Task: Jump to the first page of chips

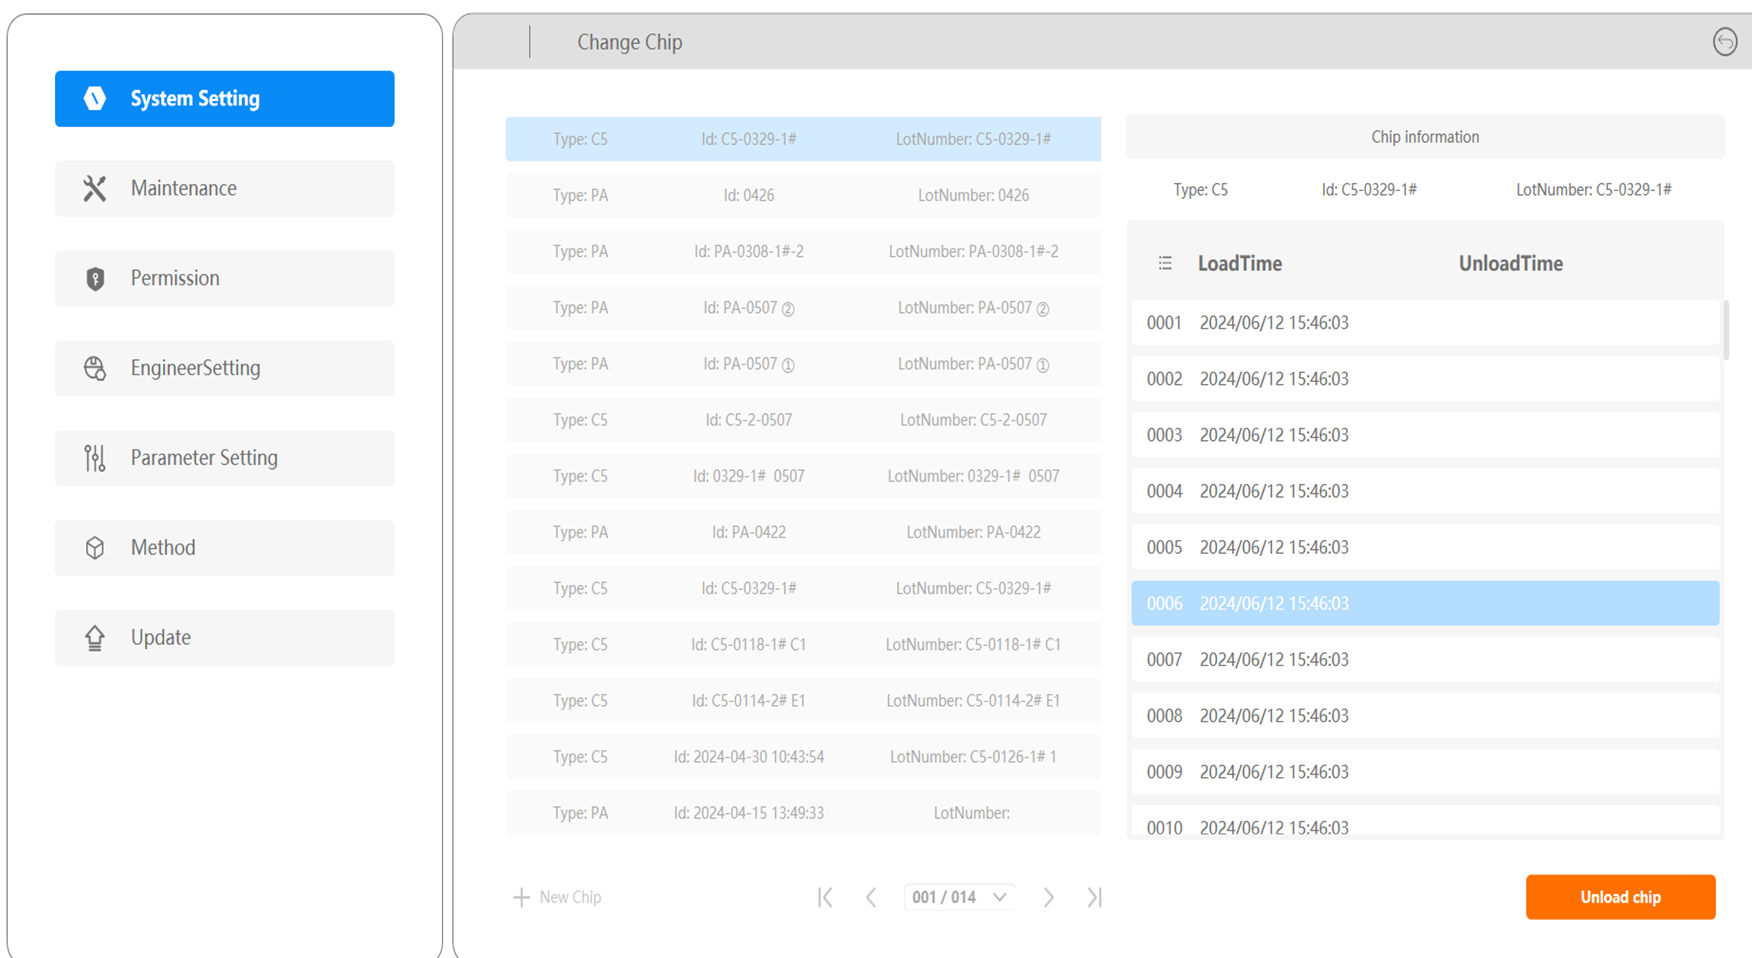Action: [825, 897]
